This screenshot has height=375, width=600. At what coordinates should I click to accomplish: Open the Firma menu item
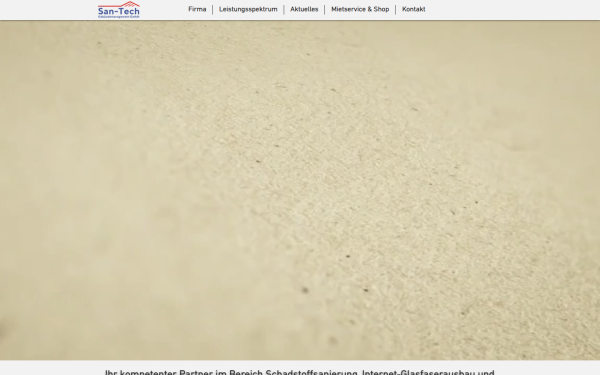click(197, 9)
